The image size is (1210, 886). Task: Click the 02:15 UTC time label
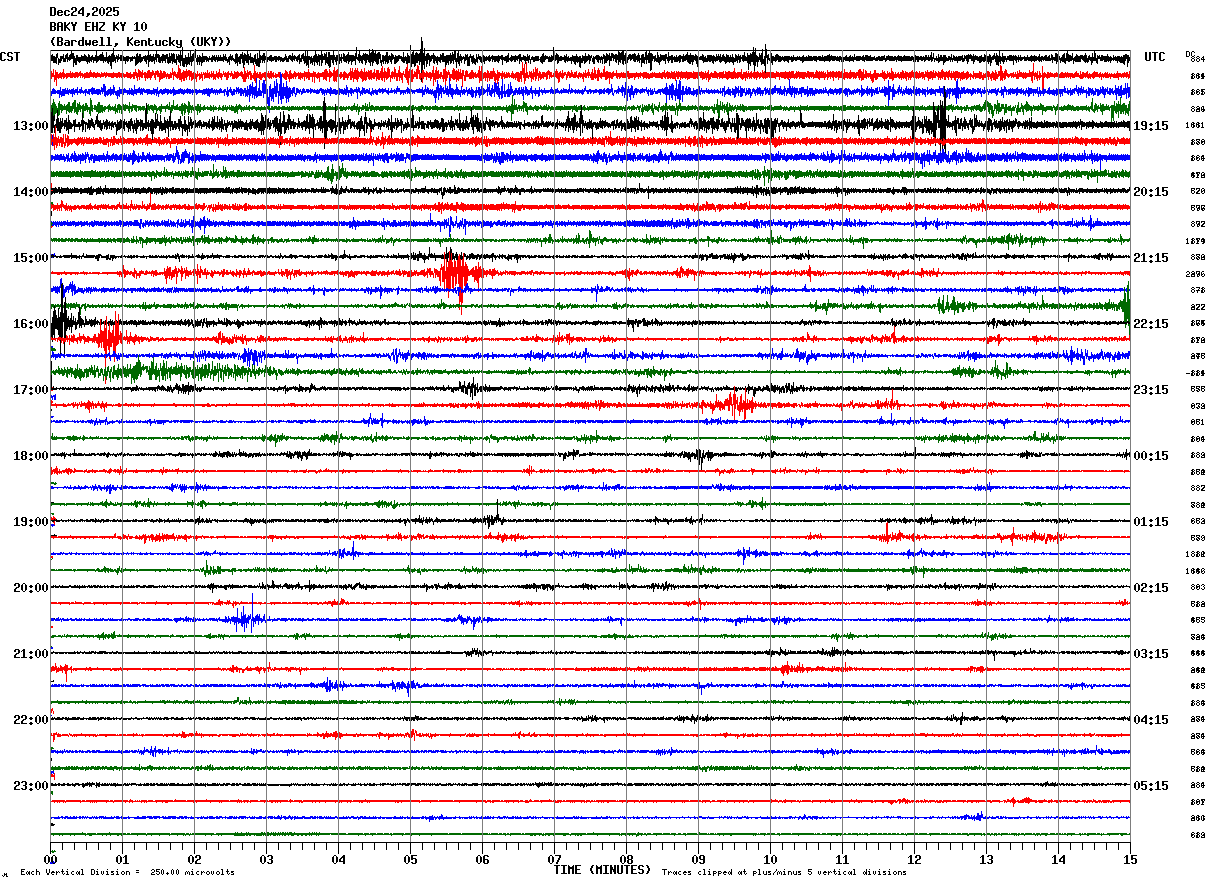click(1150, 588)
